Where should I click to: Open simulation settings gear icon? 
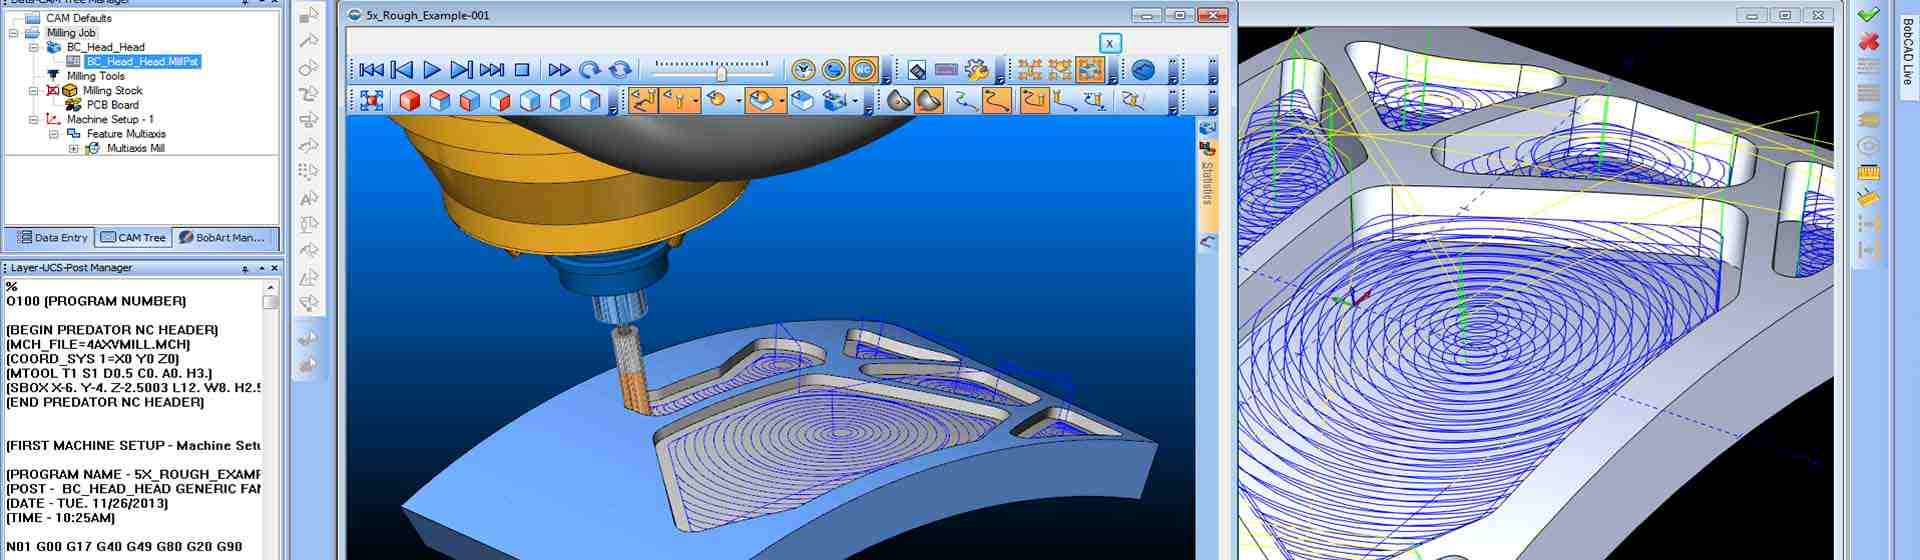[976, 70]
